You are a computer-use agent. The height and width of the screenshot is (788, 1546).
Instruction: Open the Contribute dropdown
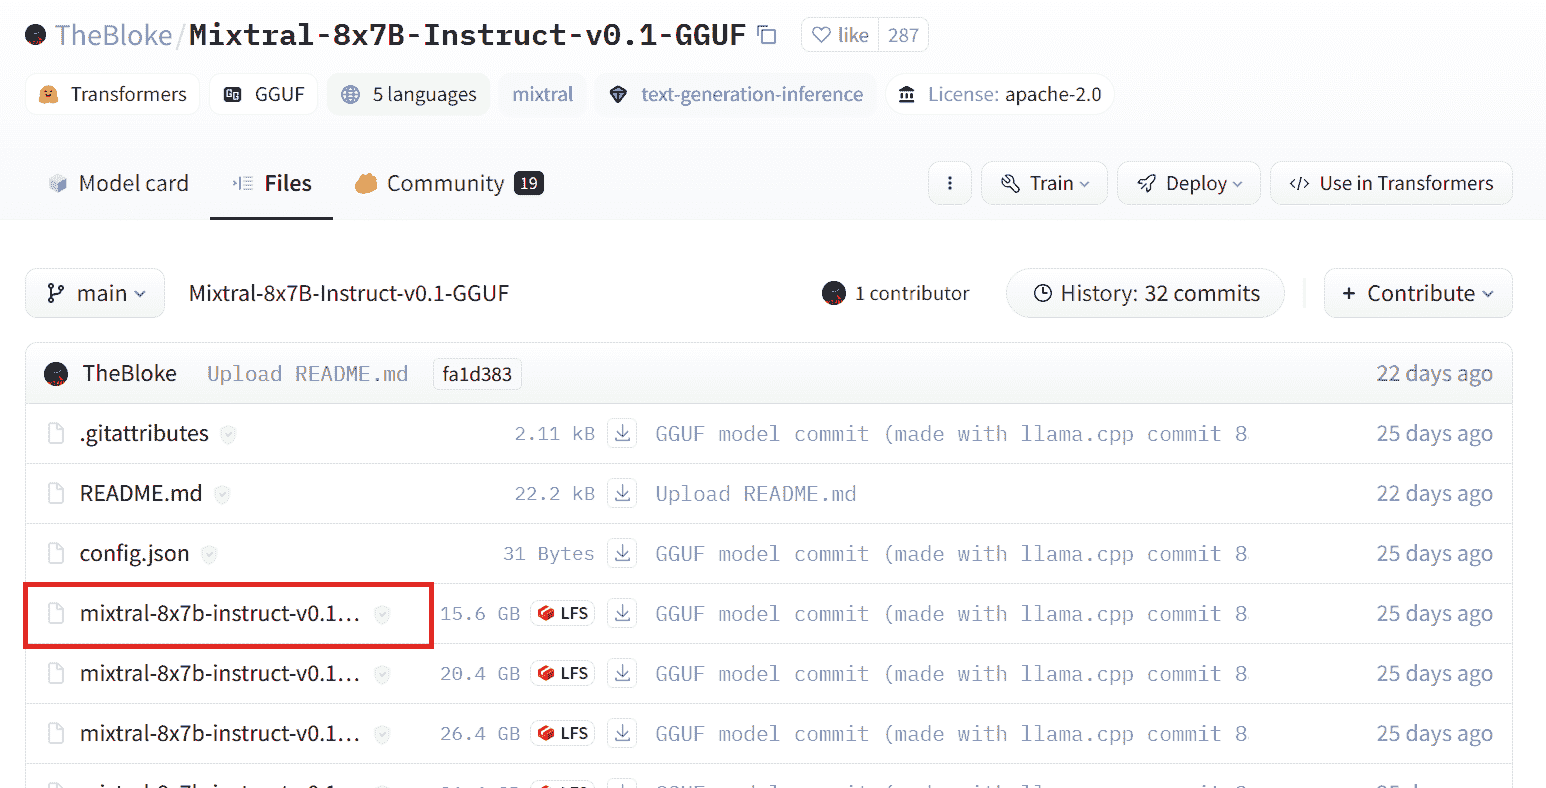1417,293
